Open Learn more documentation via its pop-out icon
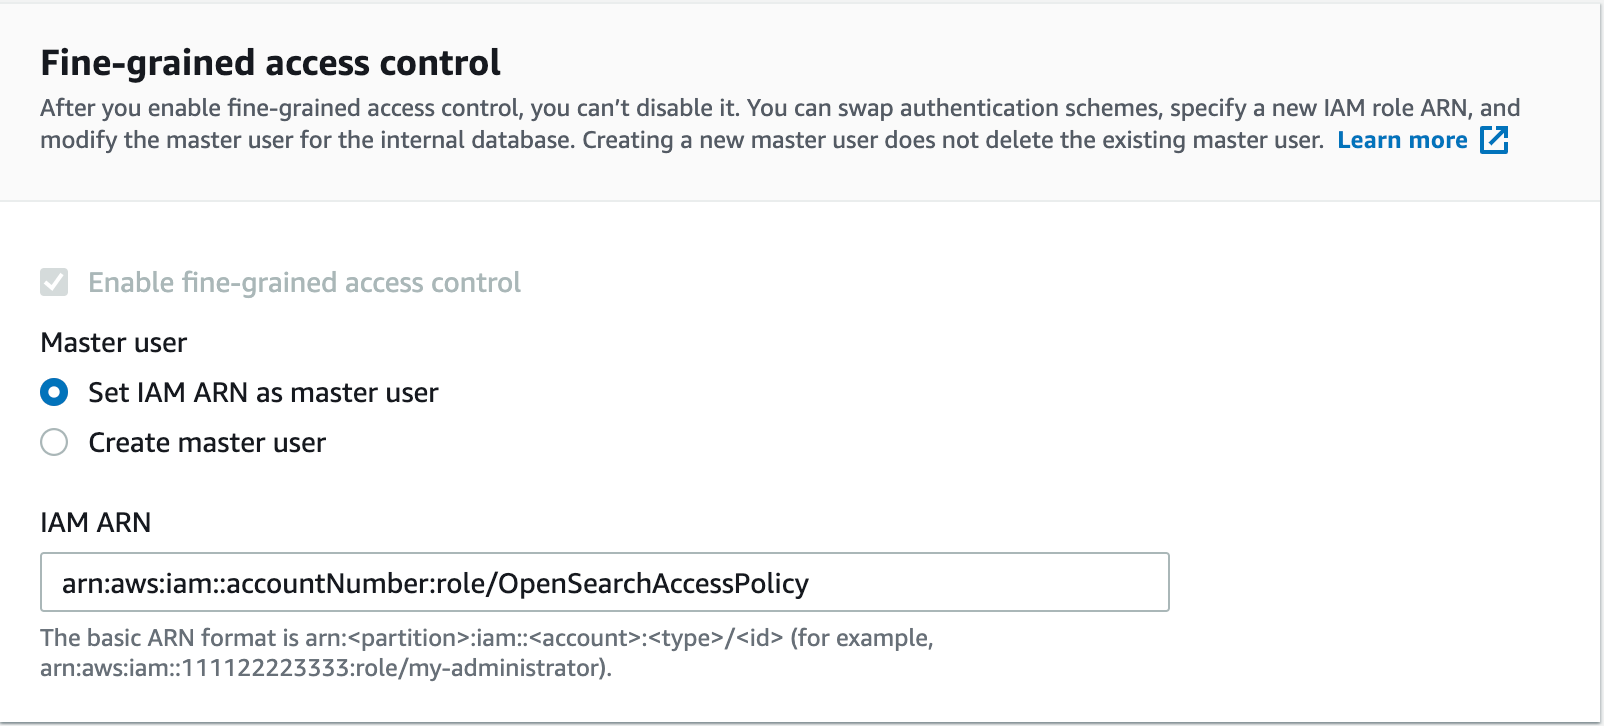Viewport: 1604px width, 726px height. coord(1494,140)
